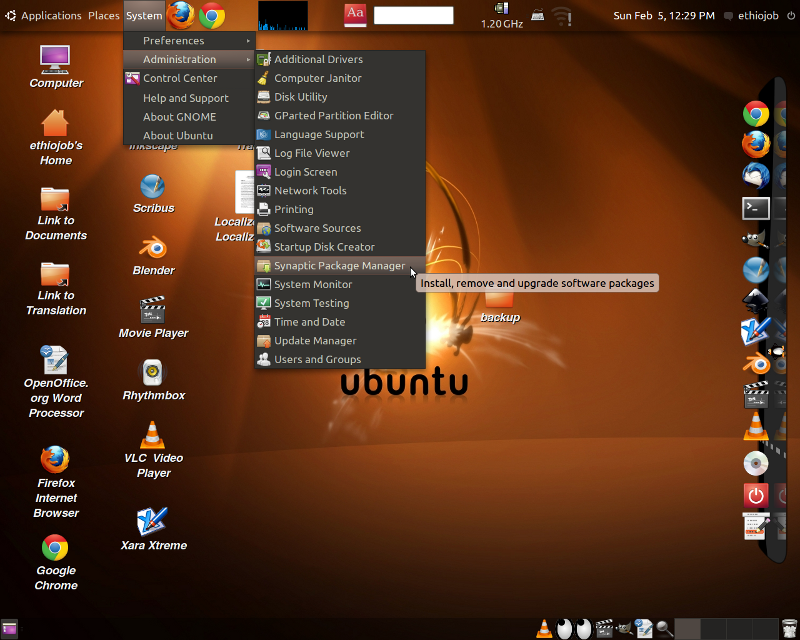The image size is (800, 640).
Task: Launch Update Manager from the menu
Action: point(340,341)
